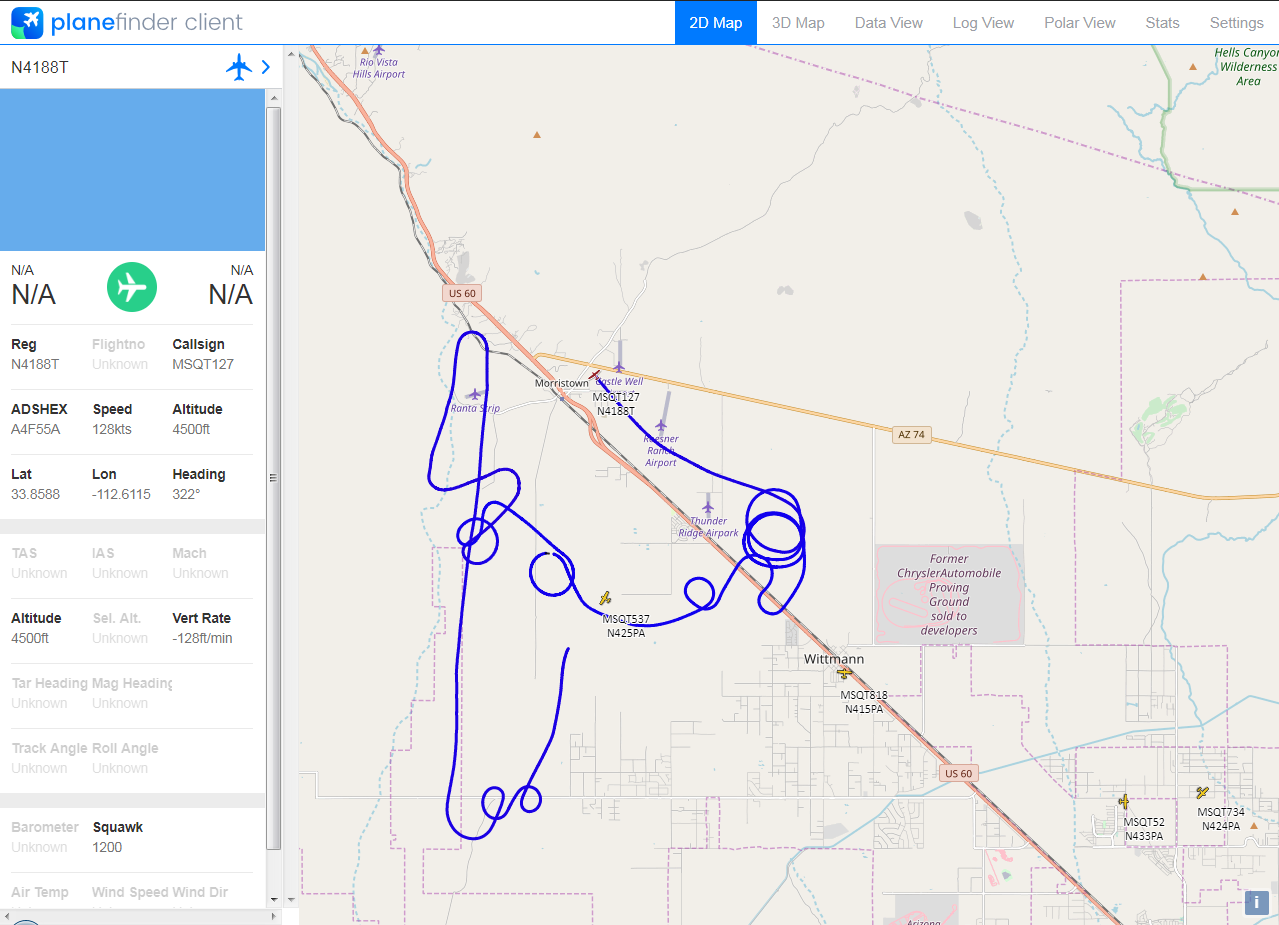
Task: Click the Lon value -112.6115
Action: pos(121,494)
